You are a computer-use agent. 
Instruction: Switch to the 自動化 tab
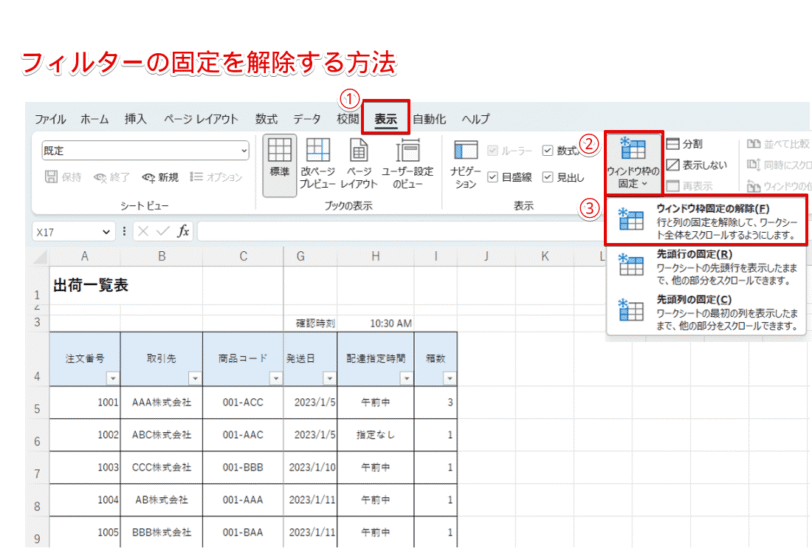[x=429, y=119]
